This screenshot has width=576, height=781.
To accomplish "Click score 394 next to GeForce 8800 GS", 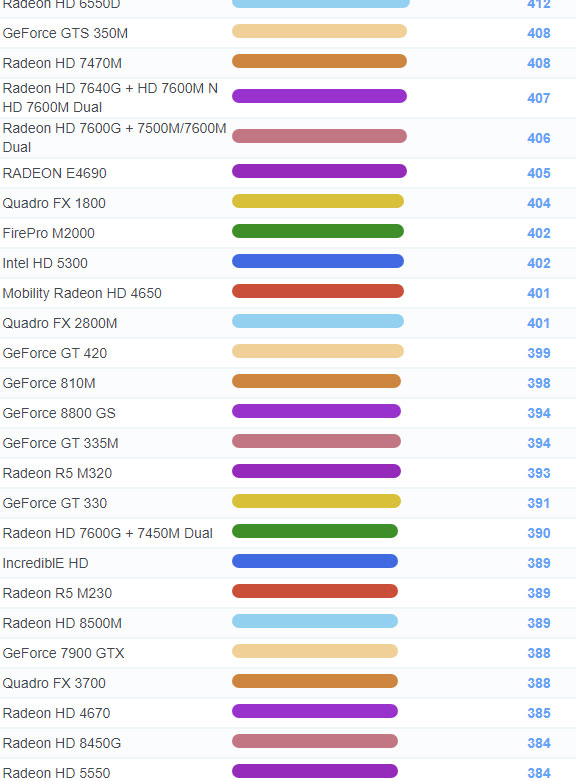I will point(539,413).
